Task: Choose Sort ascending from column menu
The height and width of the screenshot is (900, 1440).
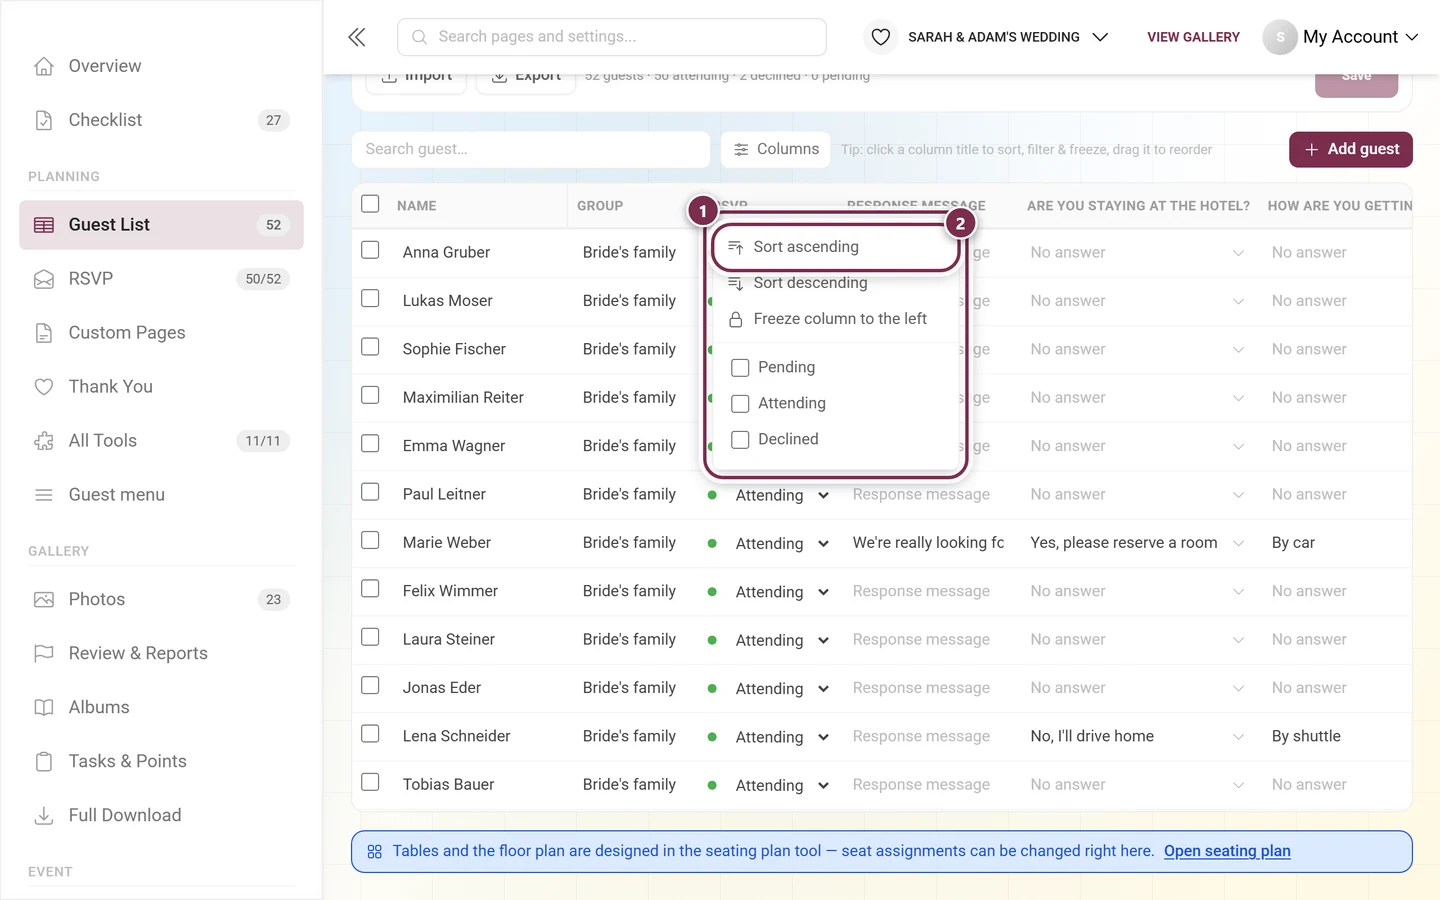Action: [x=835, y=247]
